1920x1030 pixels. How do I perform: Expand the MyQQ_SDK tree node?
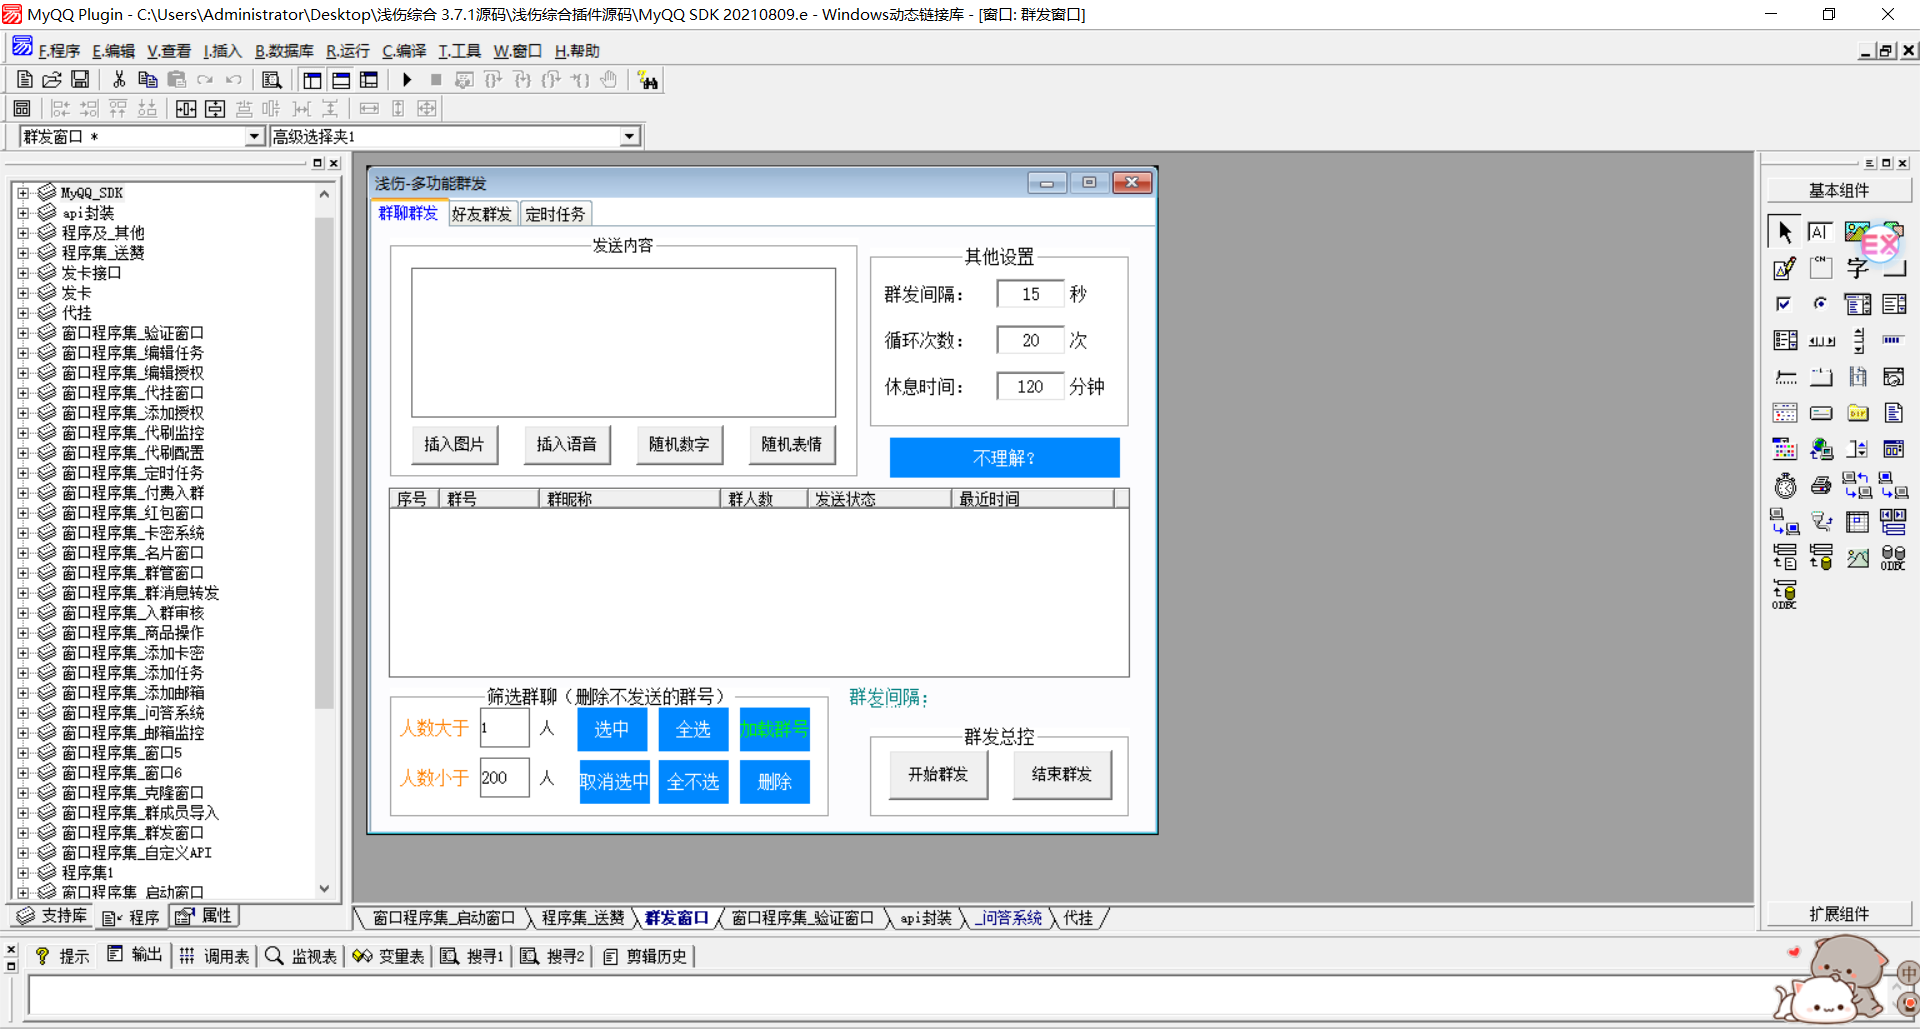(x=23, y=193)
